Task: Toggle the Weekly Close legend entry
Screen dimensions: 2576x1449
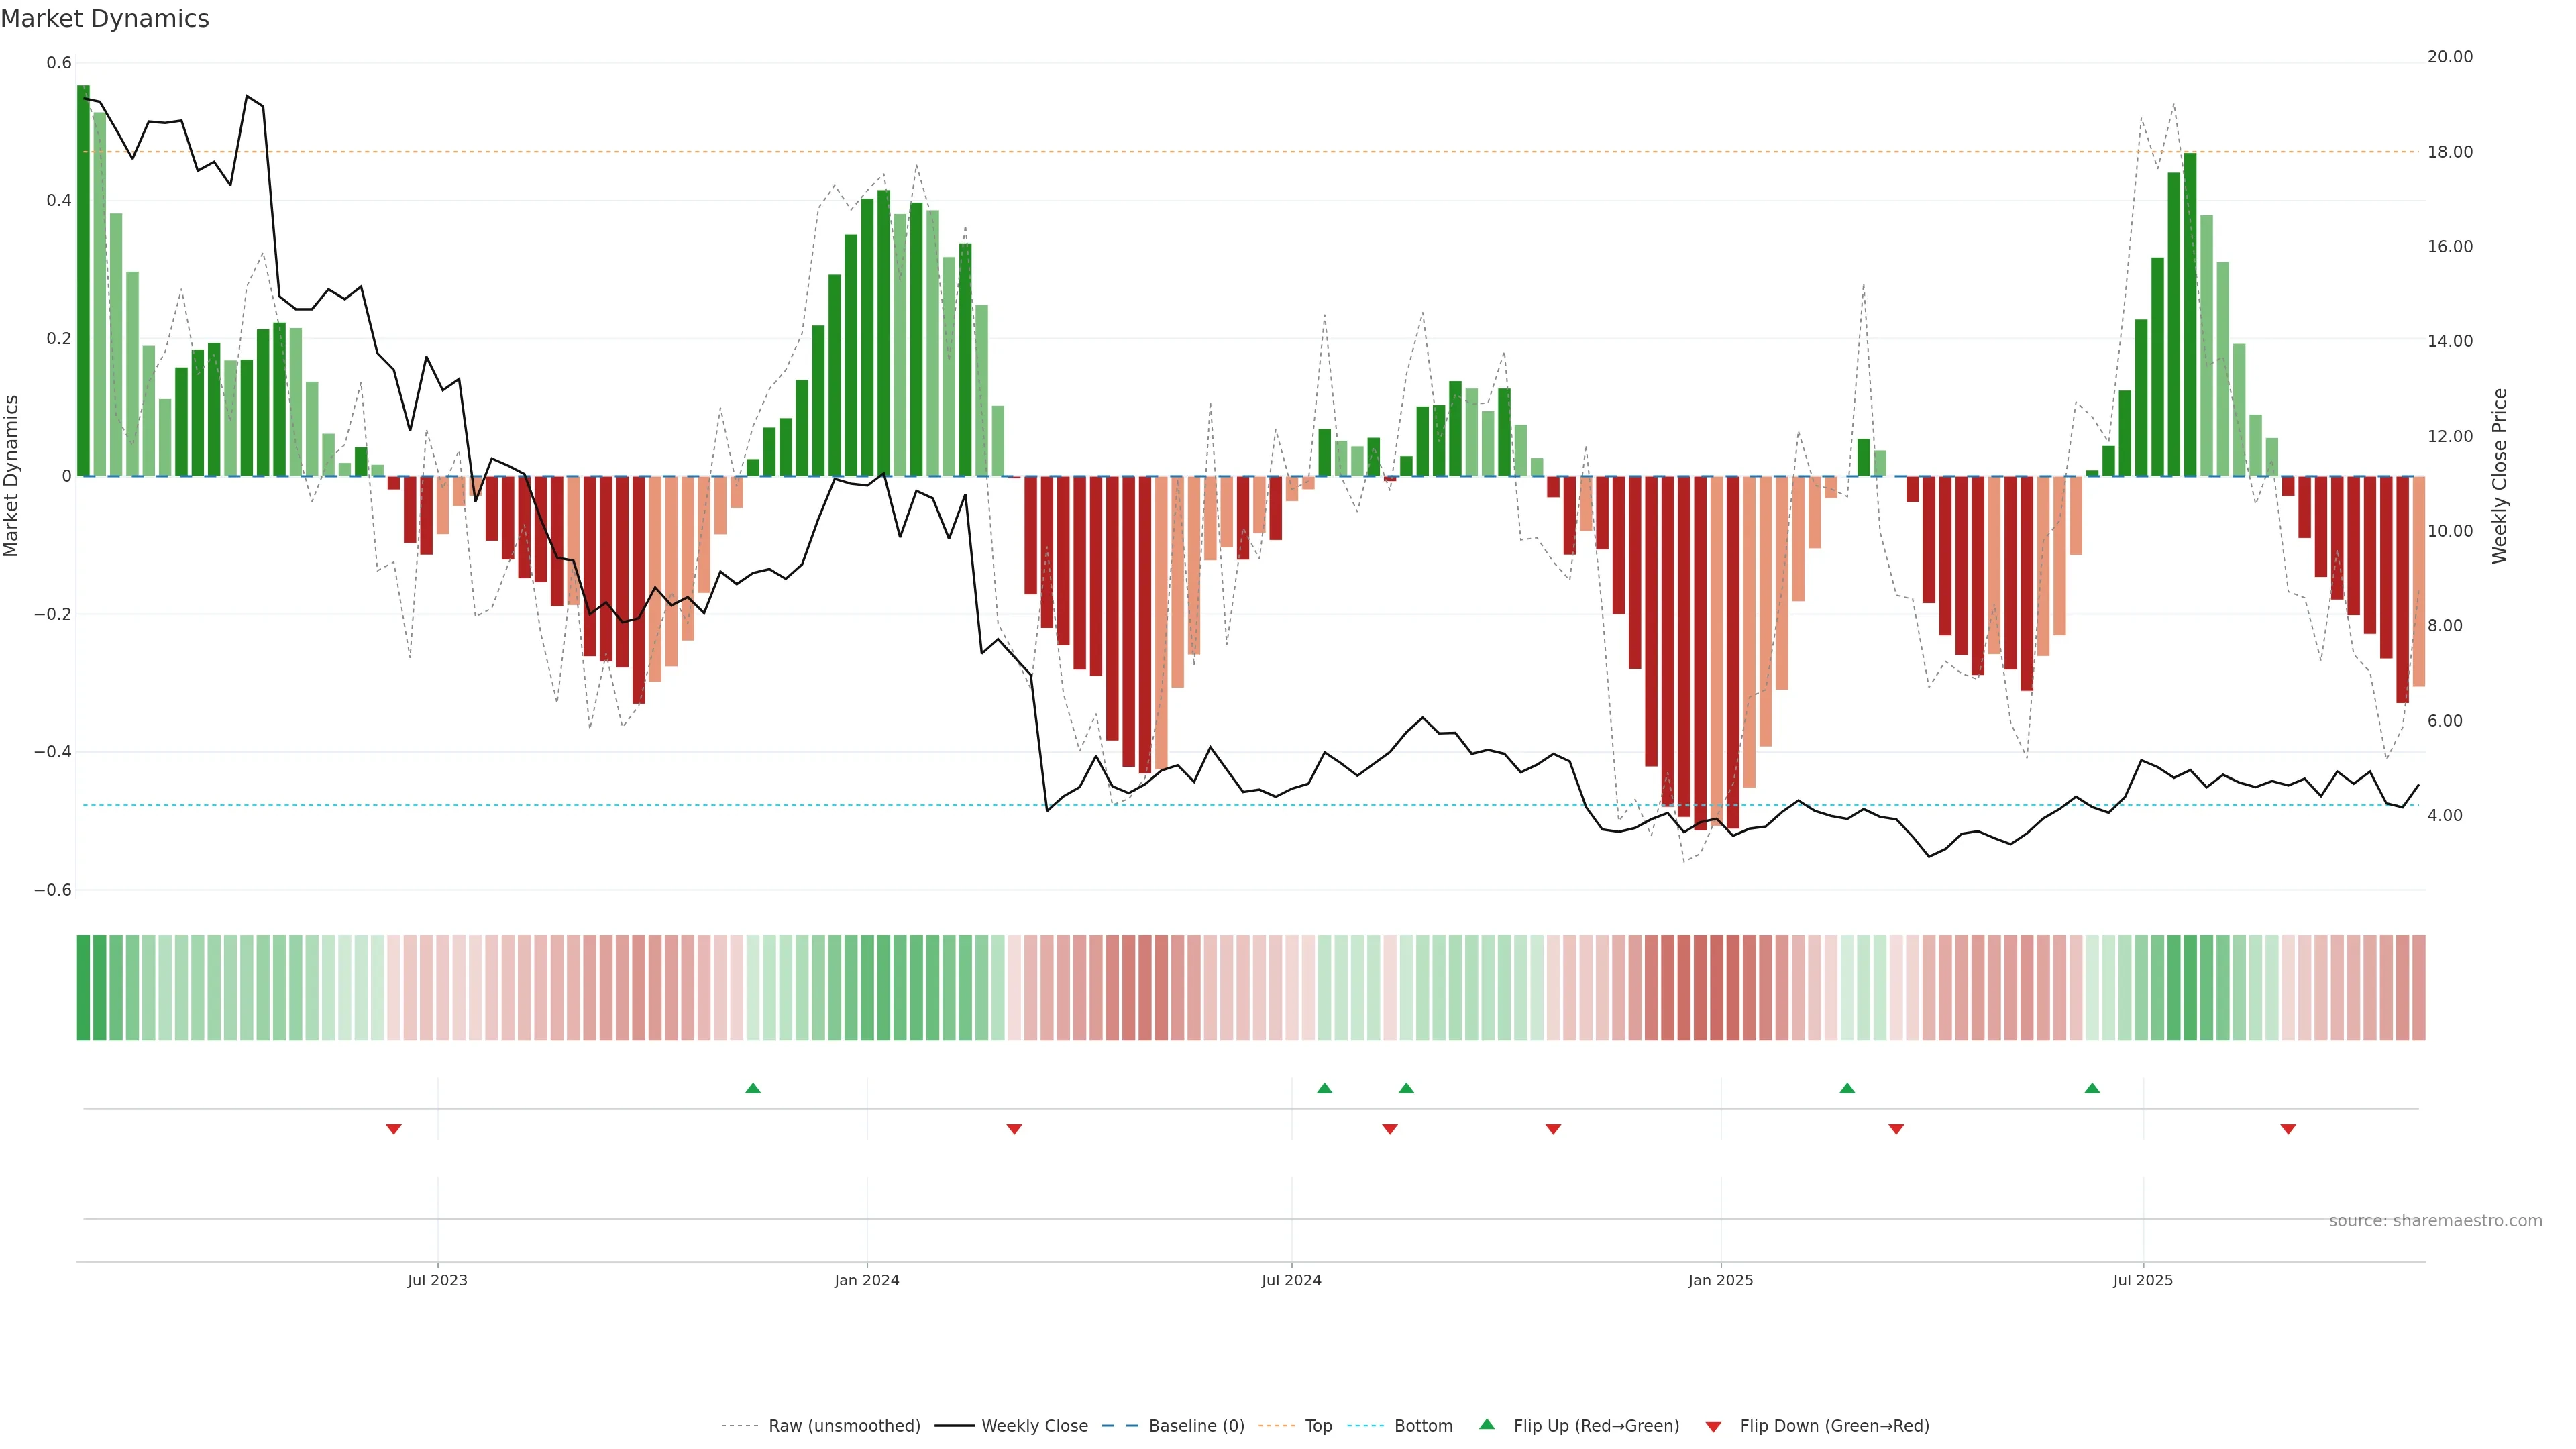Action: coord(1034,1426)
